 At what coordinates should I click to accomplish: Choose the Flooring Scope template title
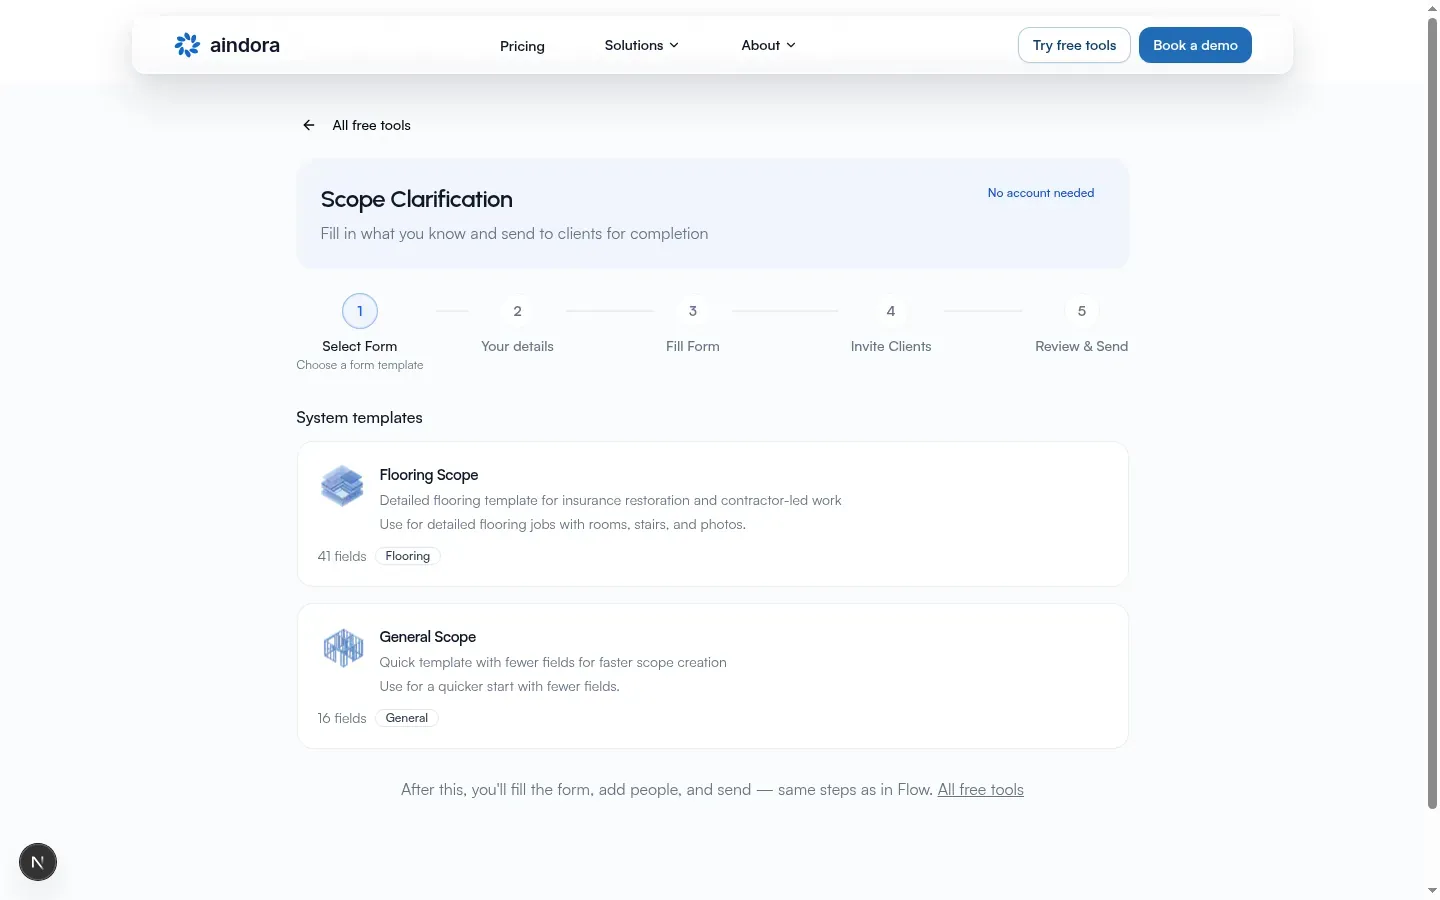tap(429, 475)
